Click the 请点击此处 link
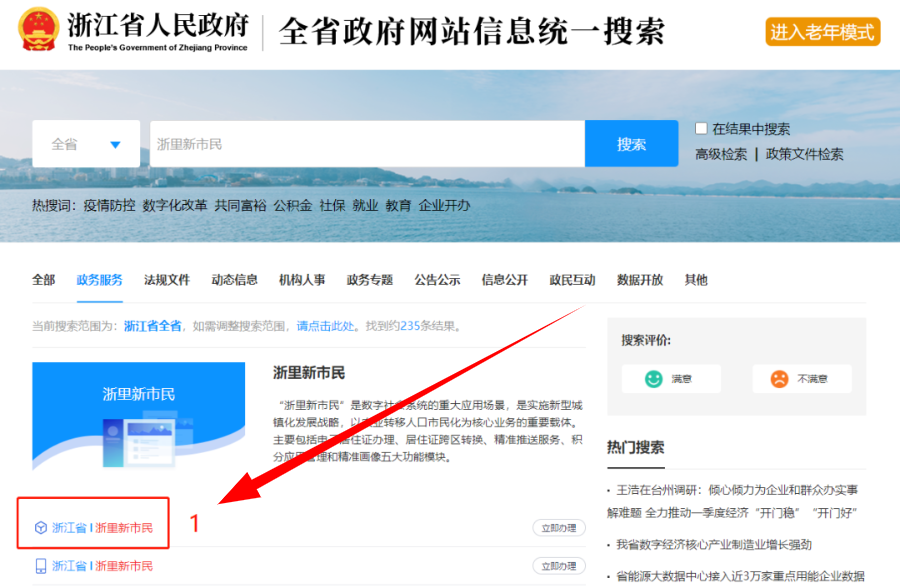Image resolution: width=900 pixels, height=588 pixels. 325,326
